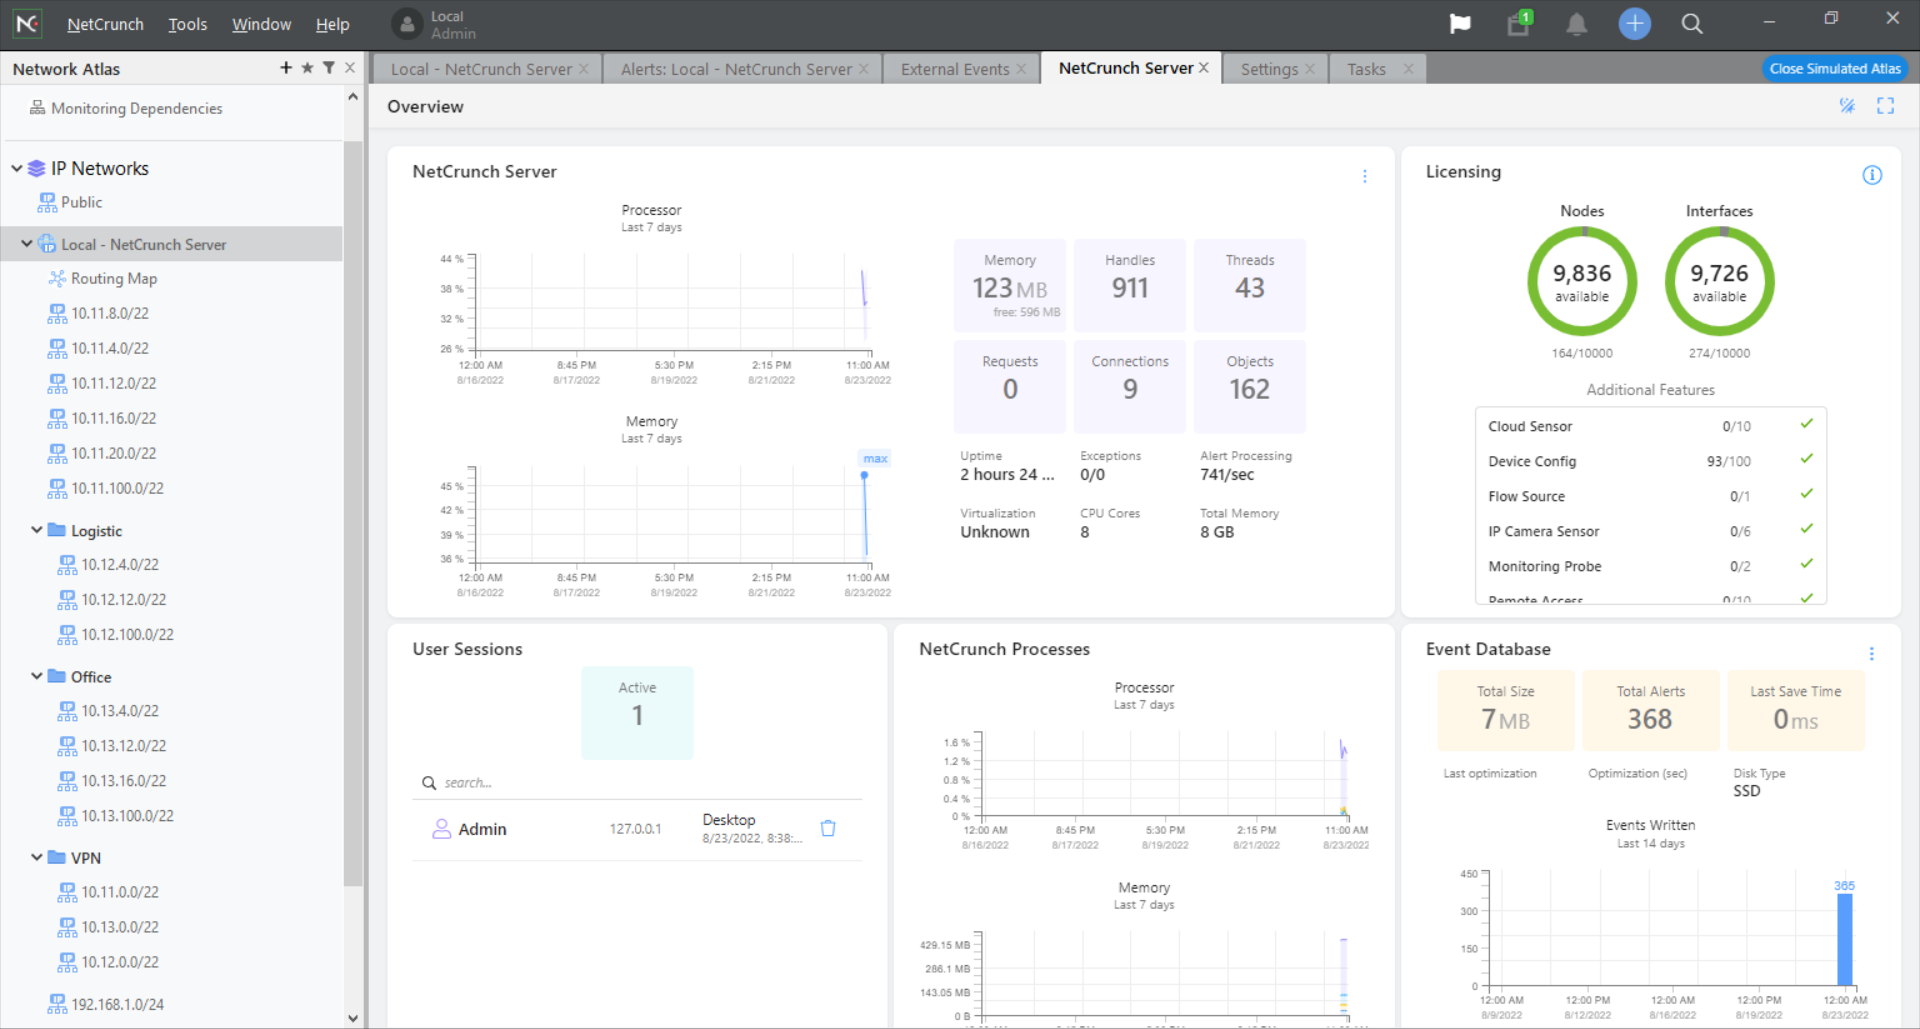Open the clipboard tasks icon with badge
The width and height of the screenshot is (1920, 1029).
tap(1519, 23)
